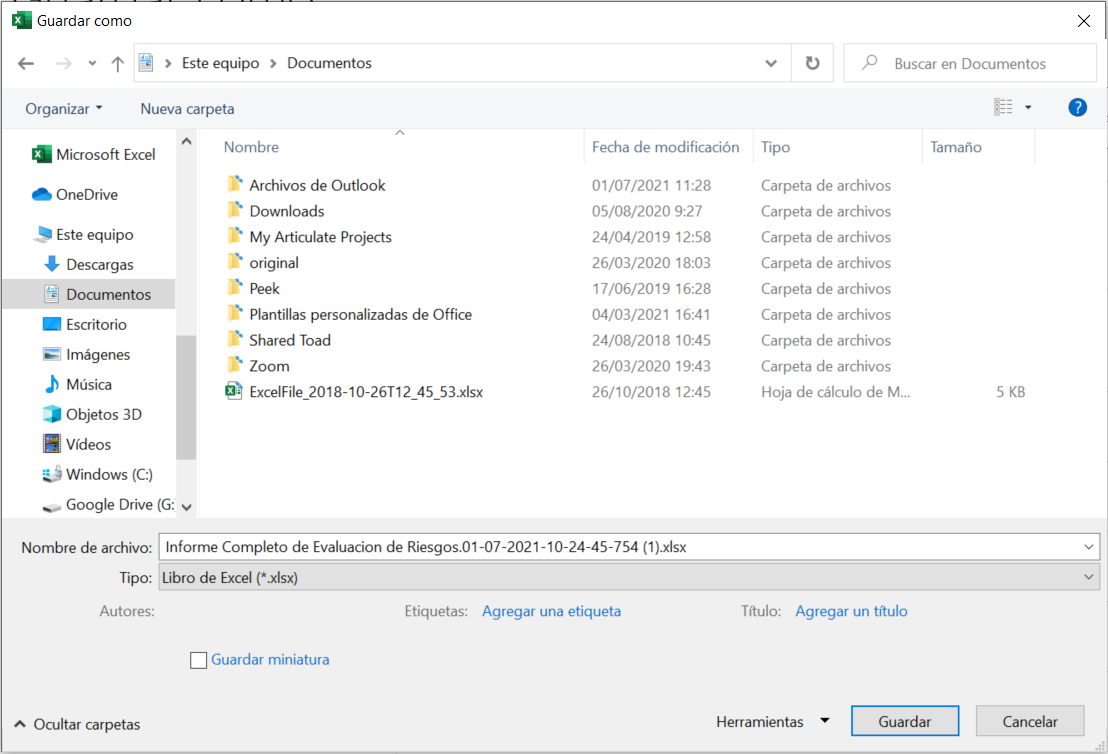Screen dimensions: 1108x754
Task: Enable the Guardar miniatura checkbox
Action: click(199, 660)
